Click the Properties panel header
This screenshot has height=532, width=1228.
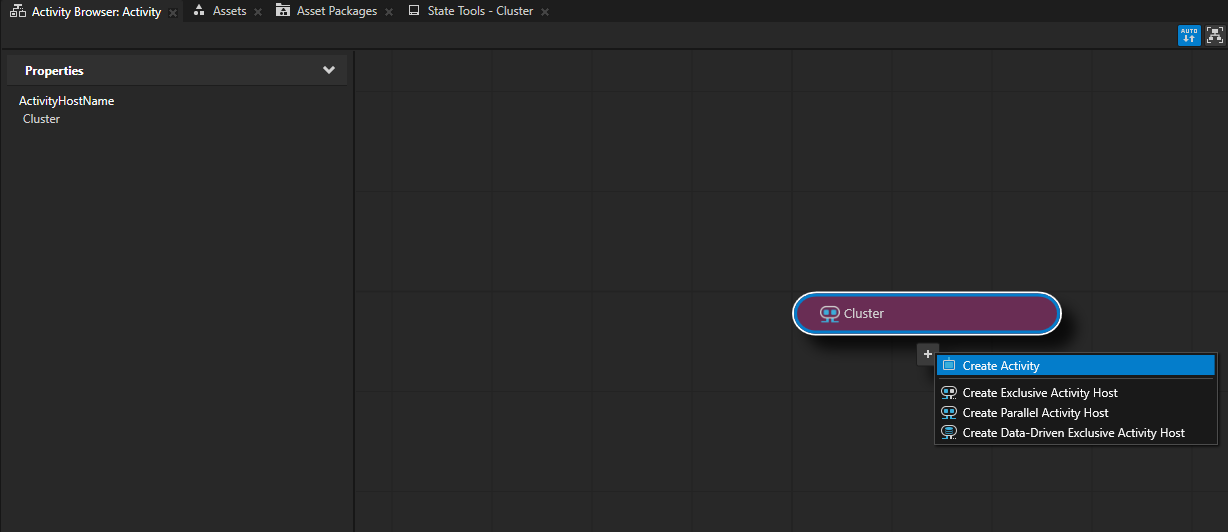tap(177, 71)
